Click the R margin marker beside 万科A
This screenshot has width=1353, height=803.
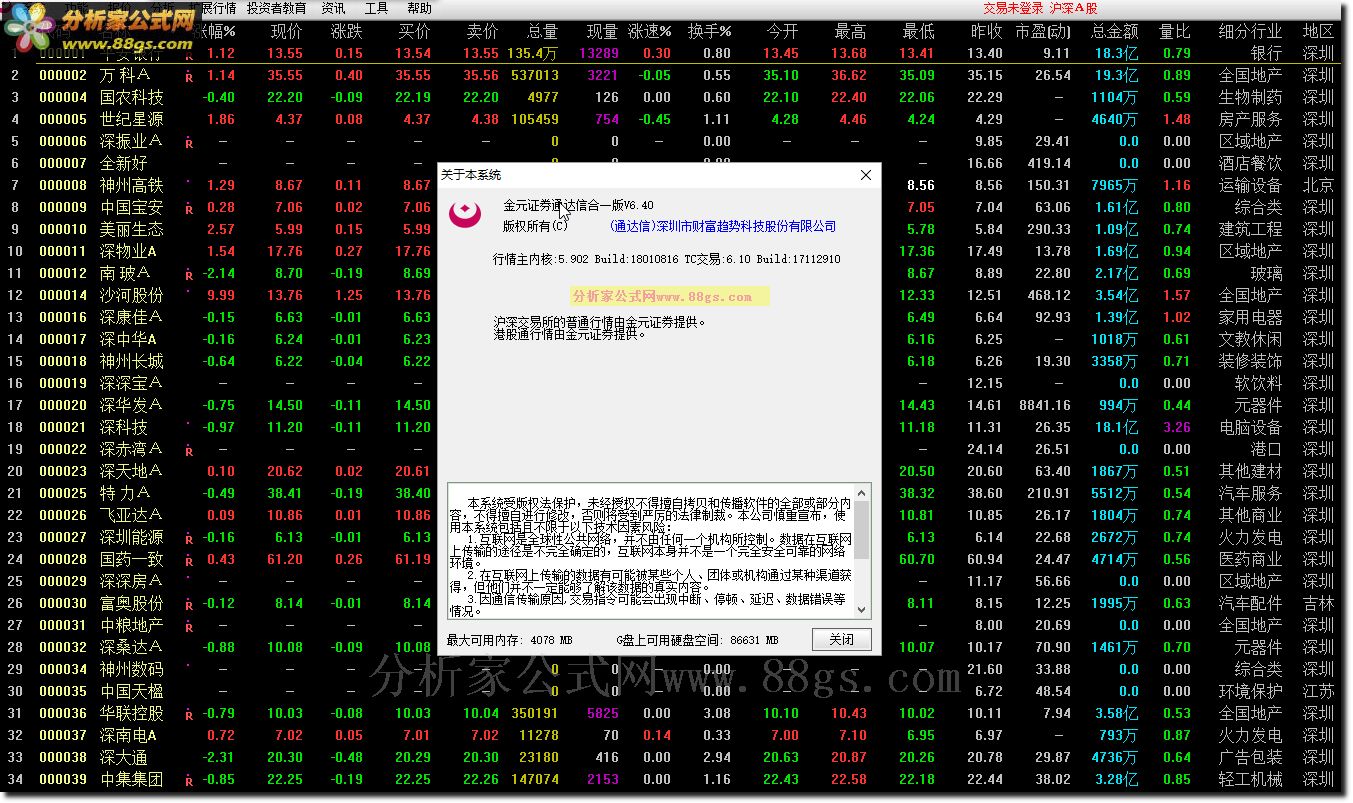pyautogui.click(x=188, y=76)
